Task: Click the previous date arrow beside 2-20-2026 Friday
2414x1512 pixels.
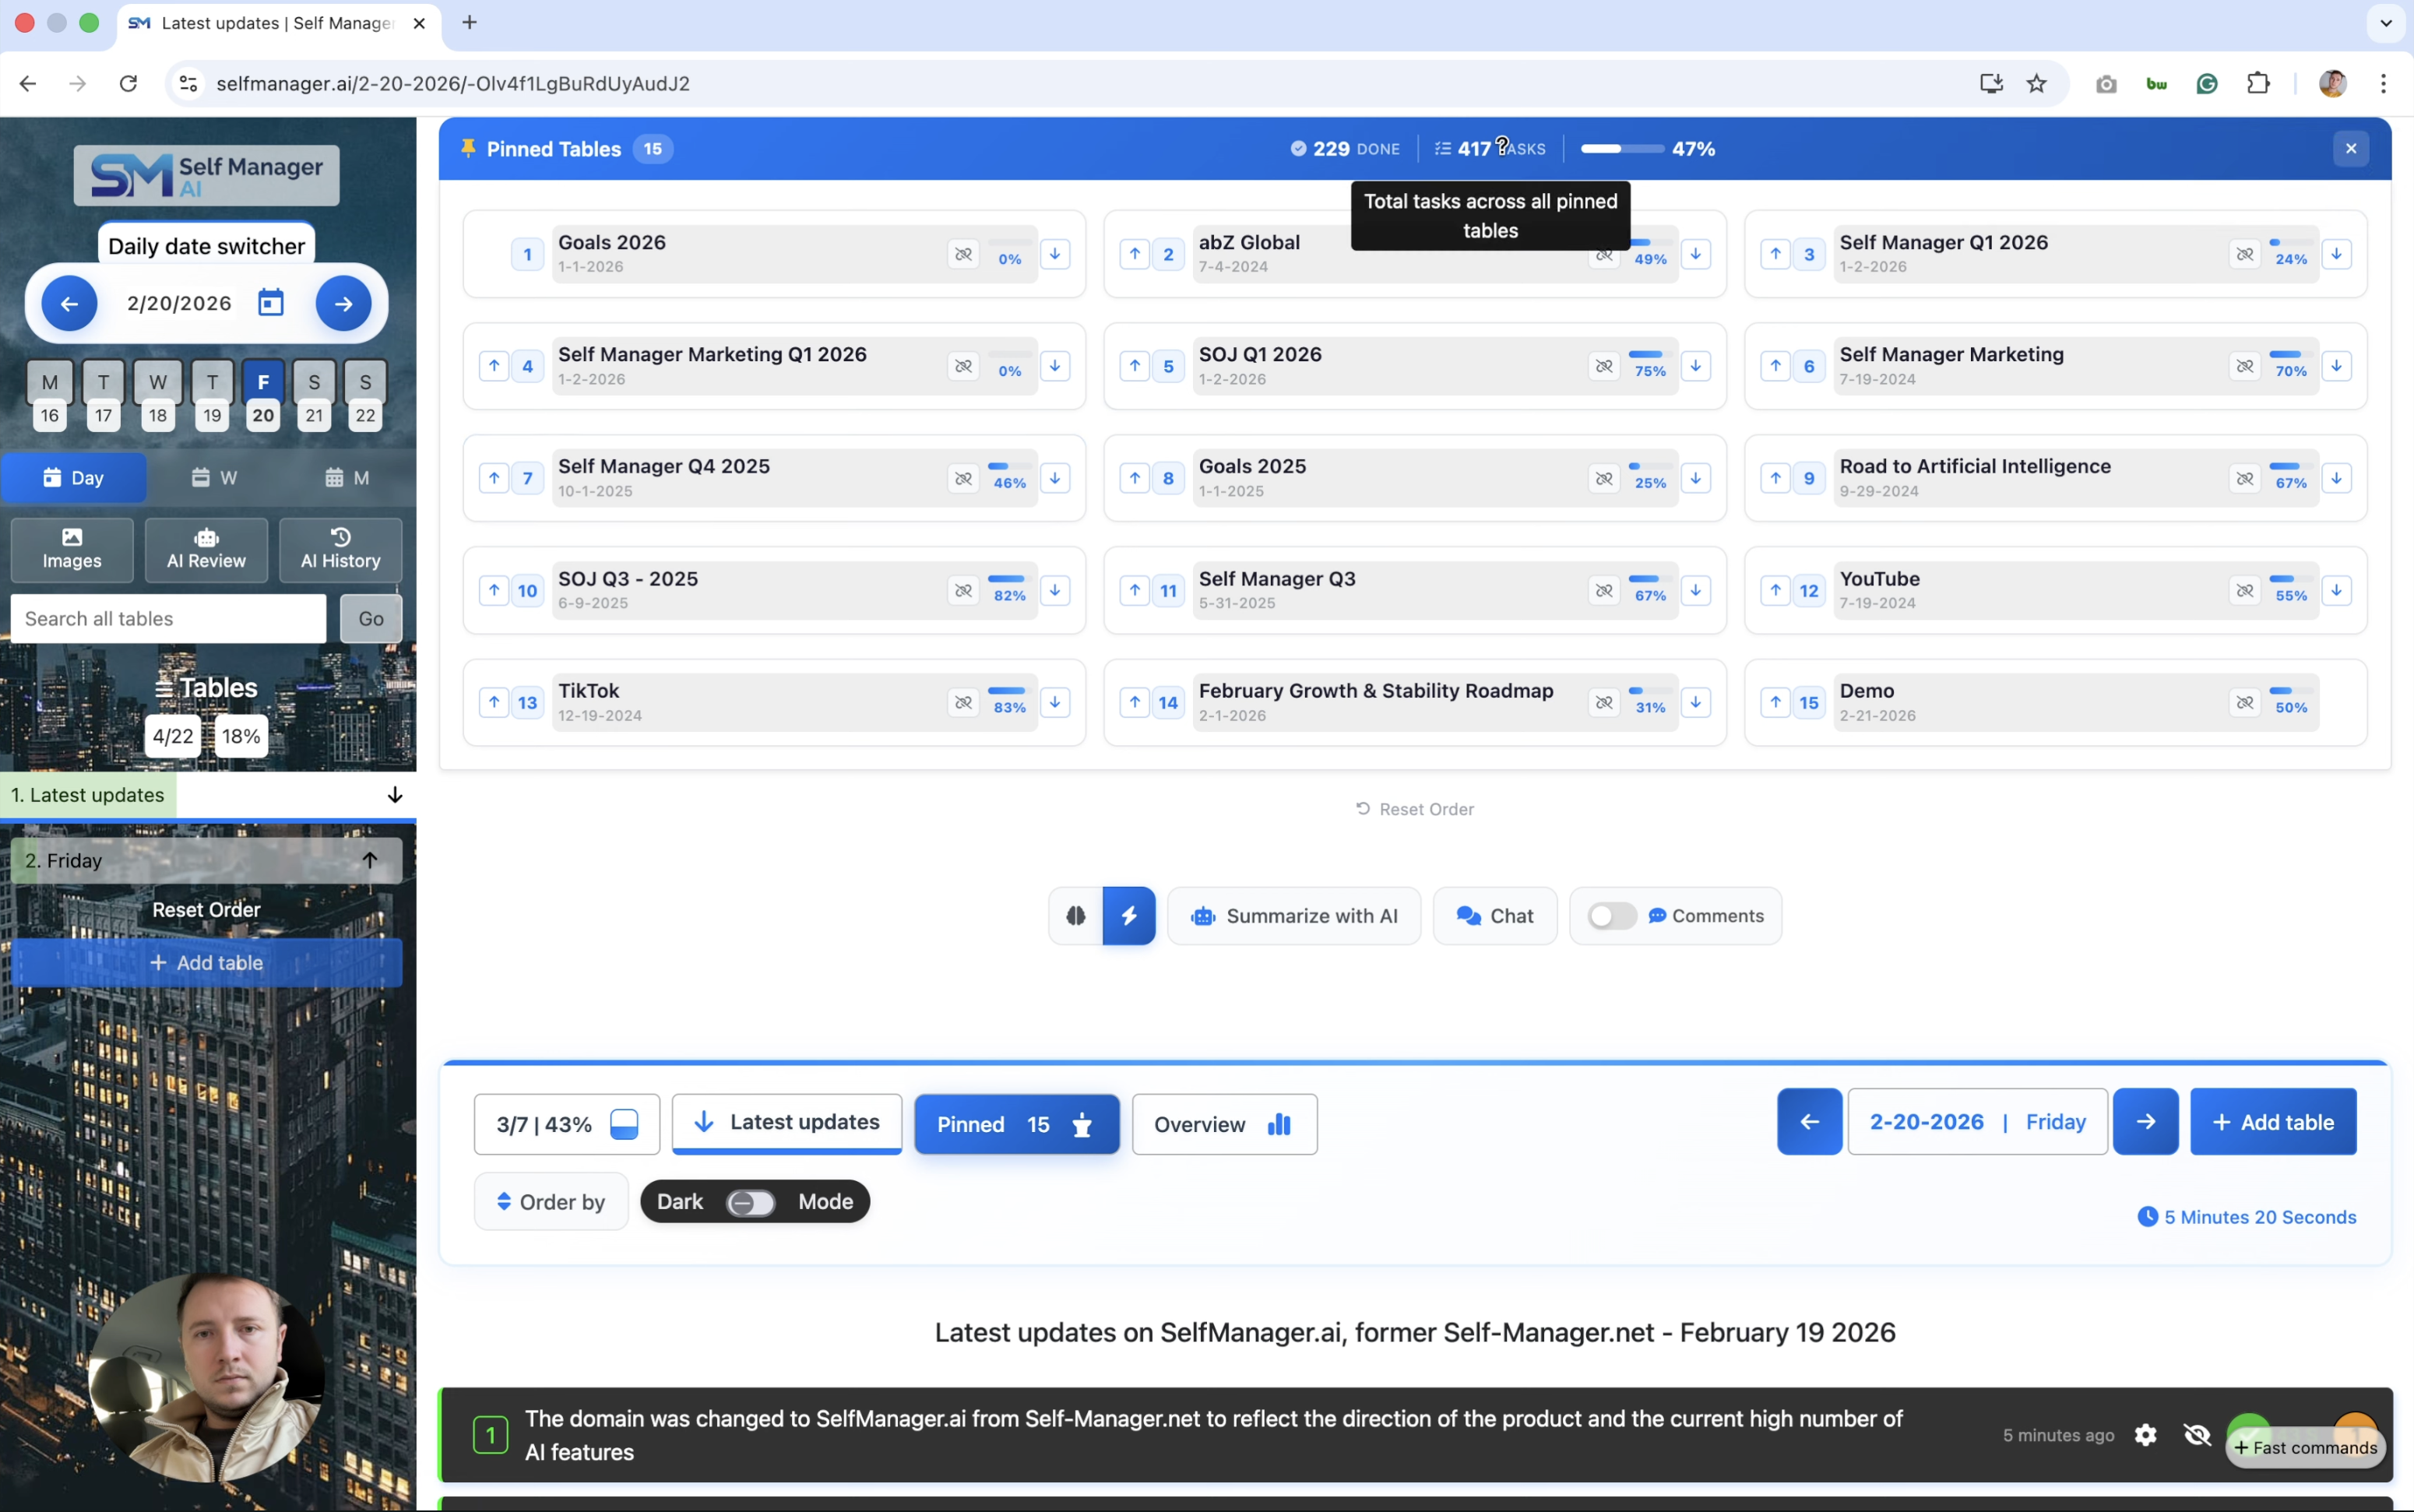Action: 1809,1121
